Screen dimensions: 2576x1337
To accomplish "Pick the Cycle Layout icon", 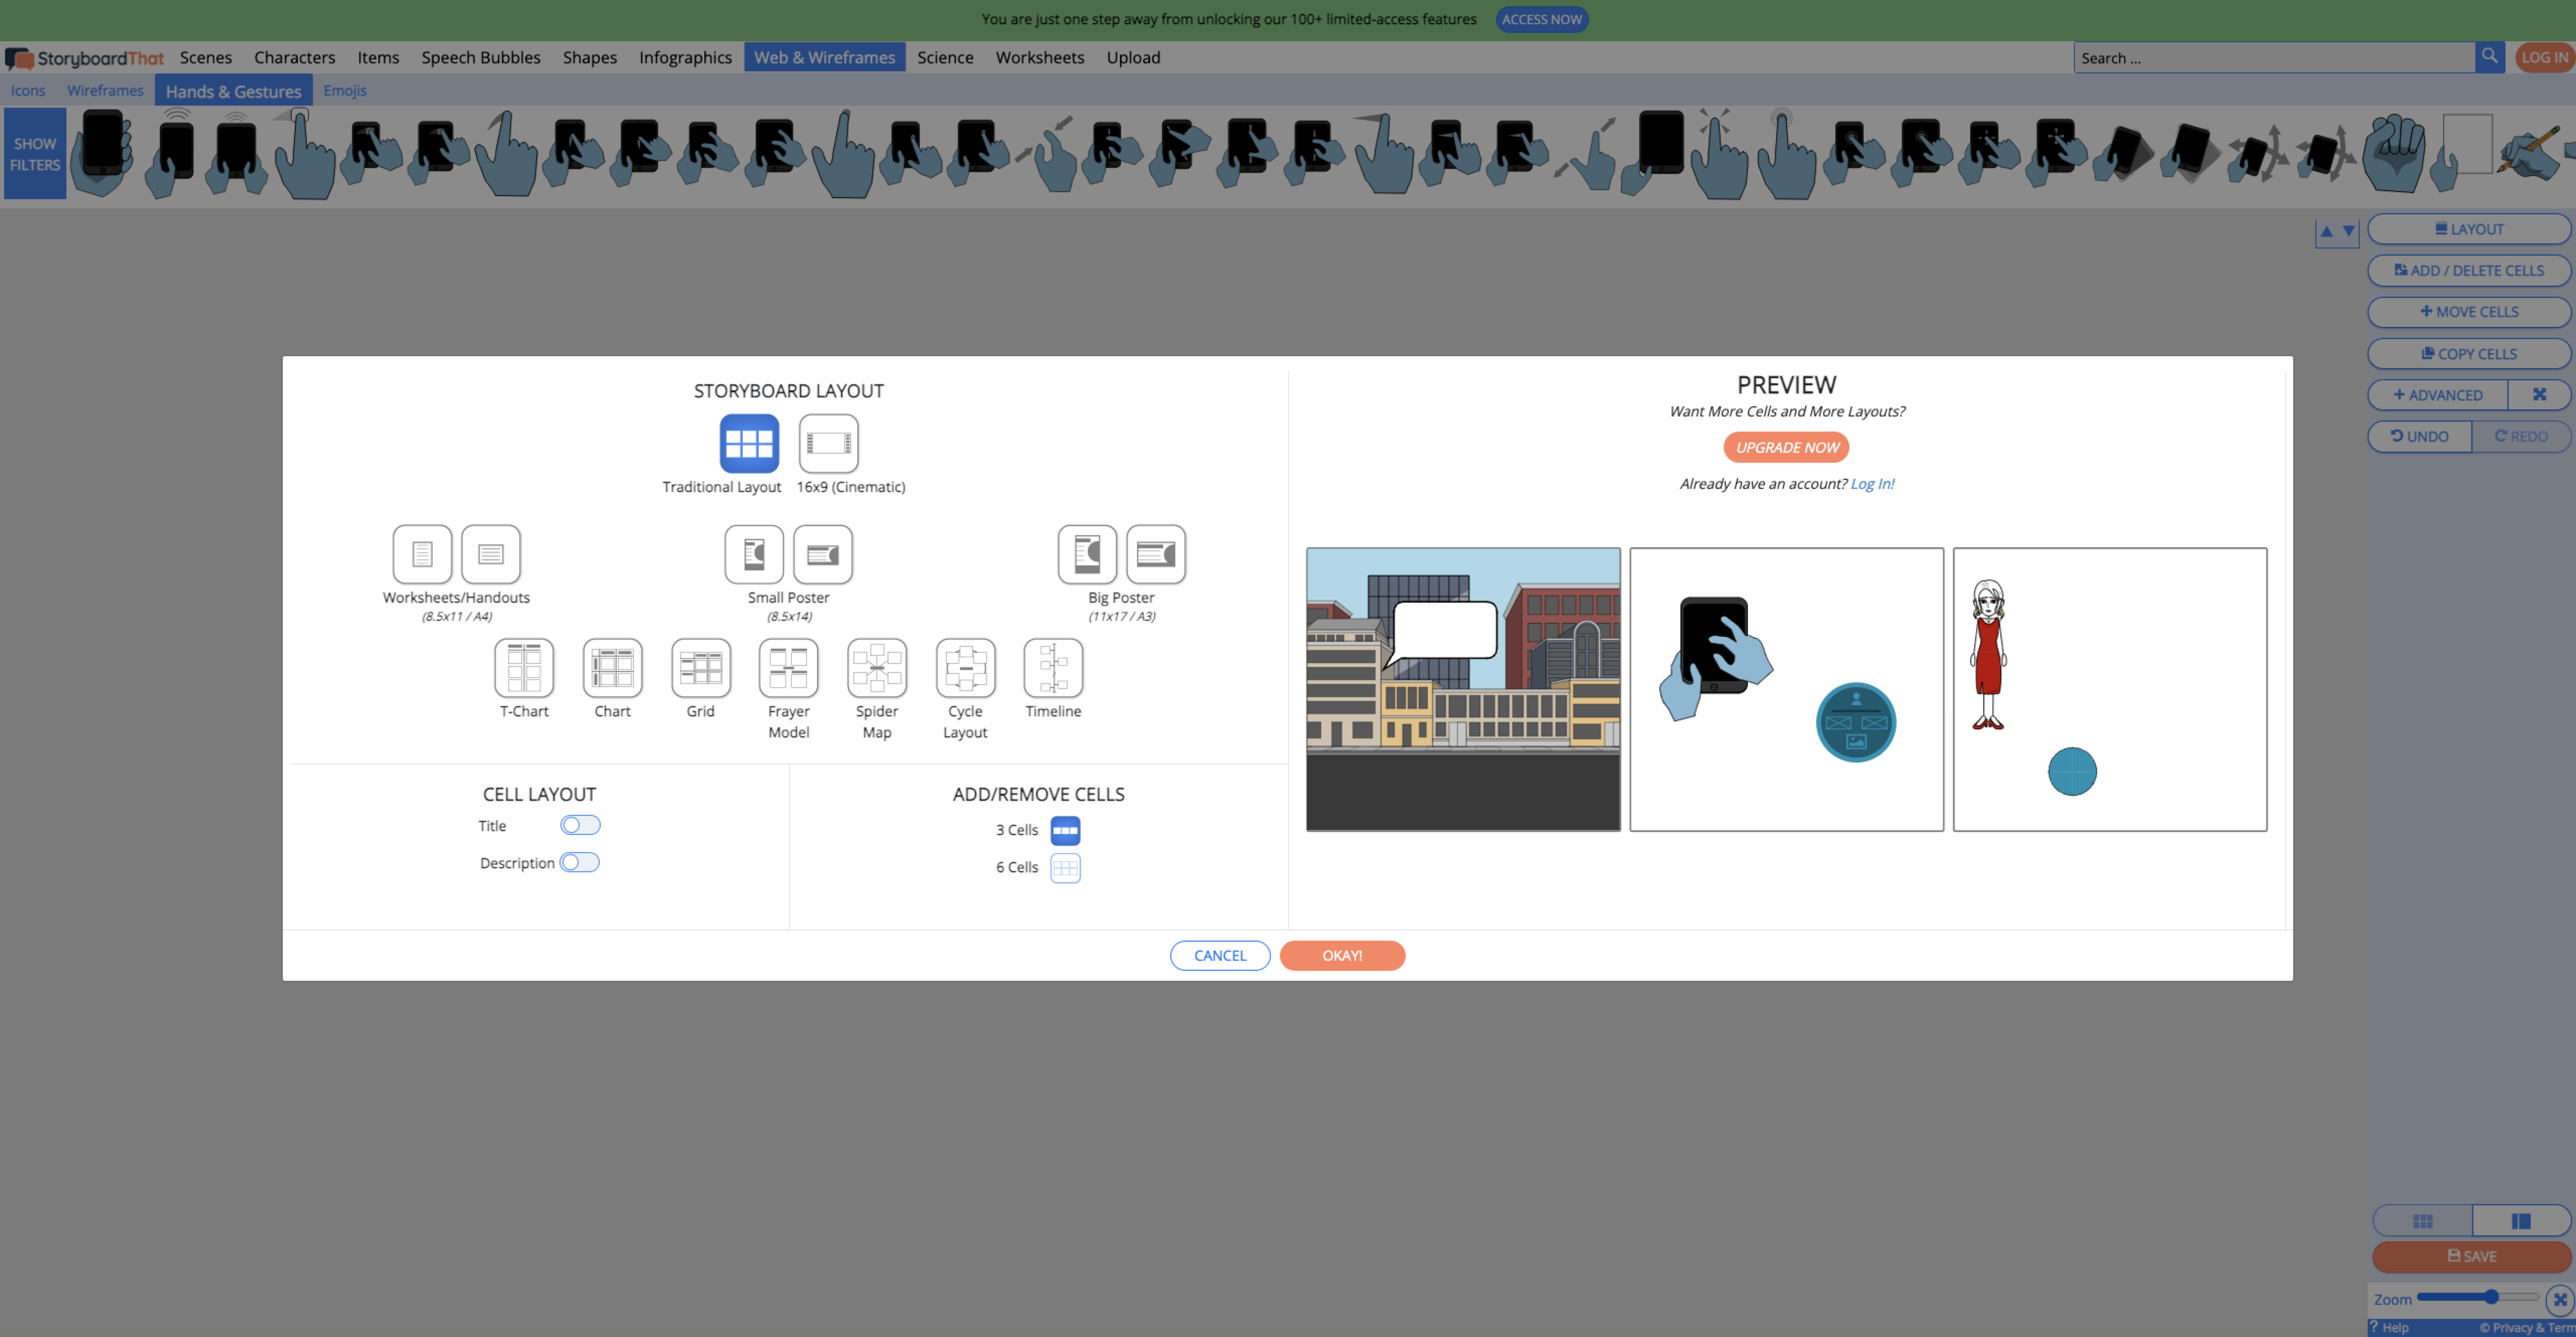I will tap(965, 667).
